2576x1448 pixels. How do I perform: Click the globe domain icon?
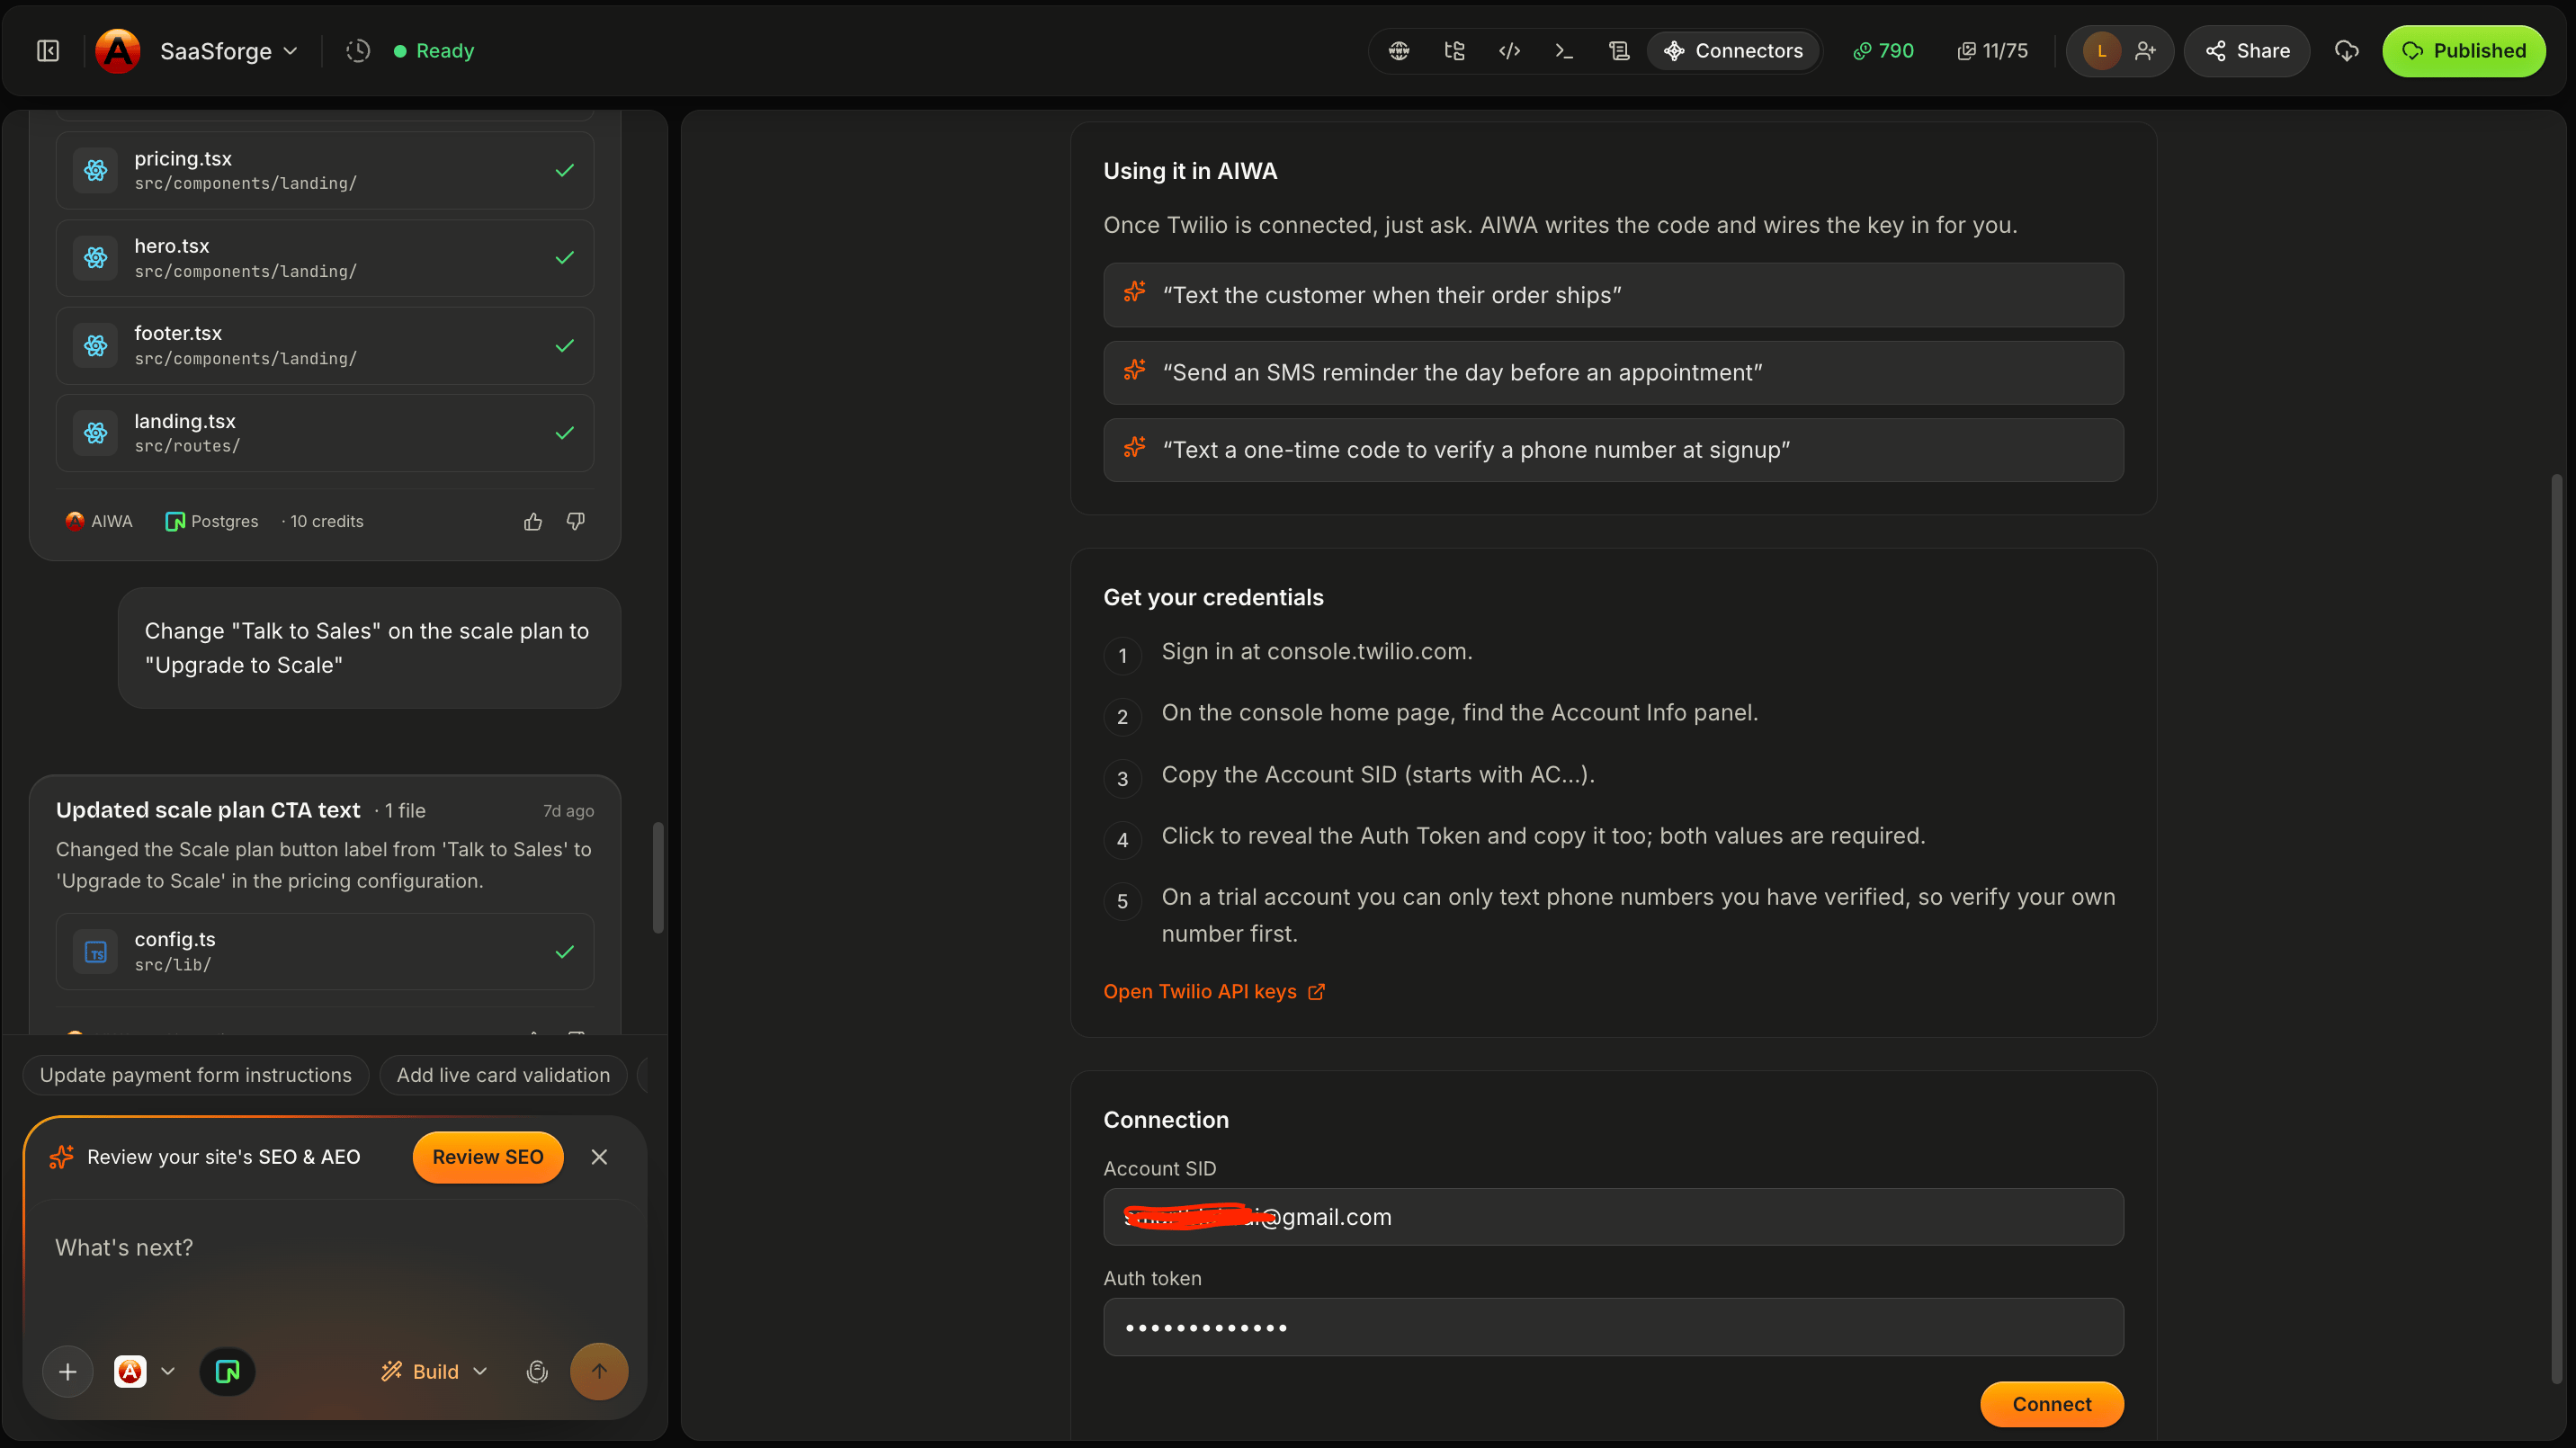[1399, 51]
